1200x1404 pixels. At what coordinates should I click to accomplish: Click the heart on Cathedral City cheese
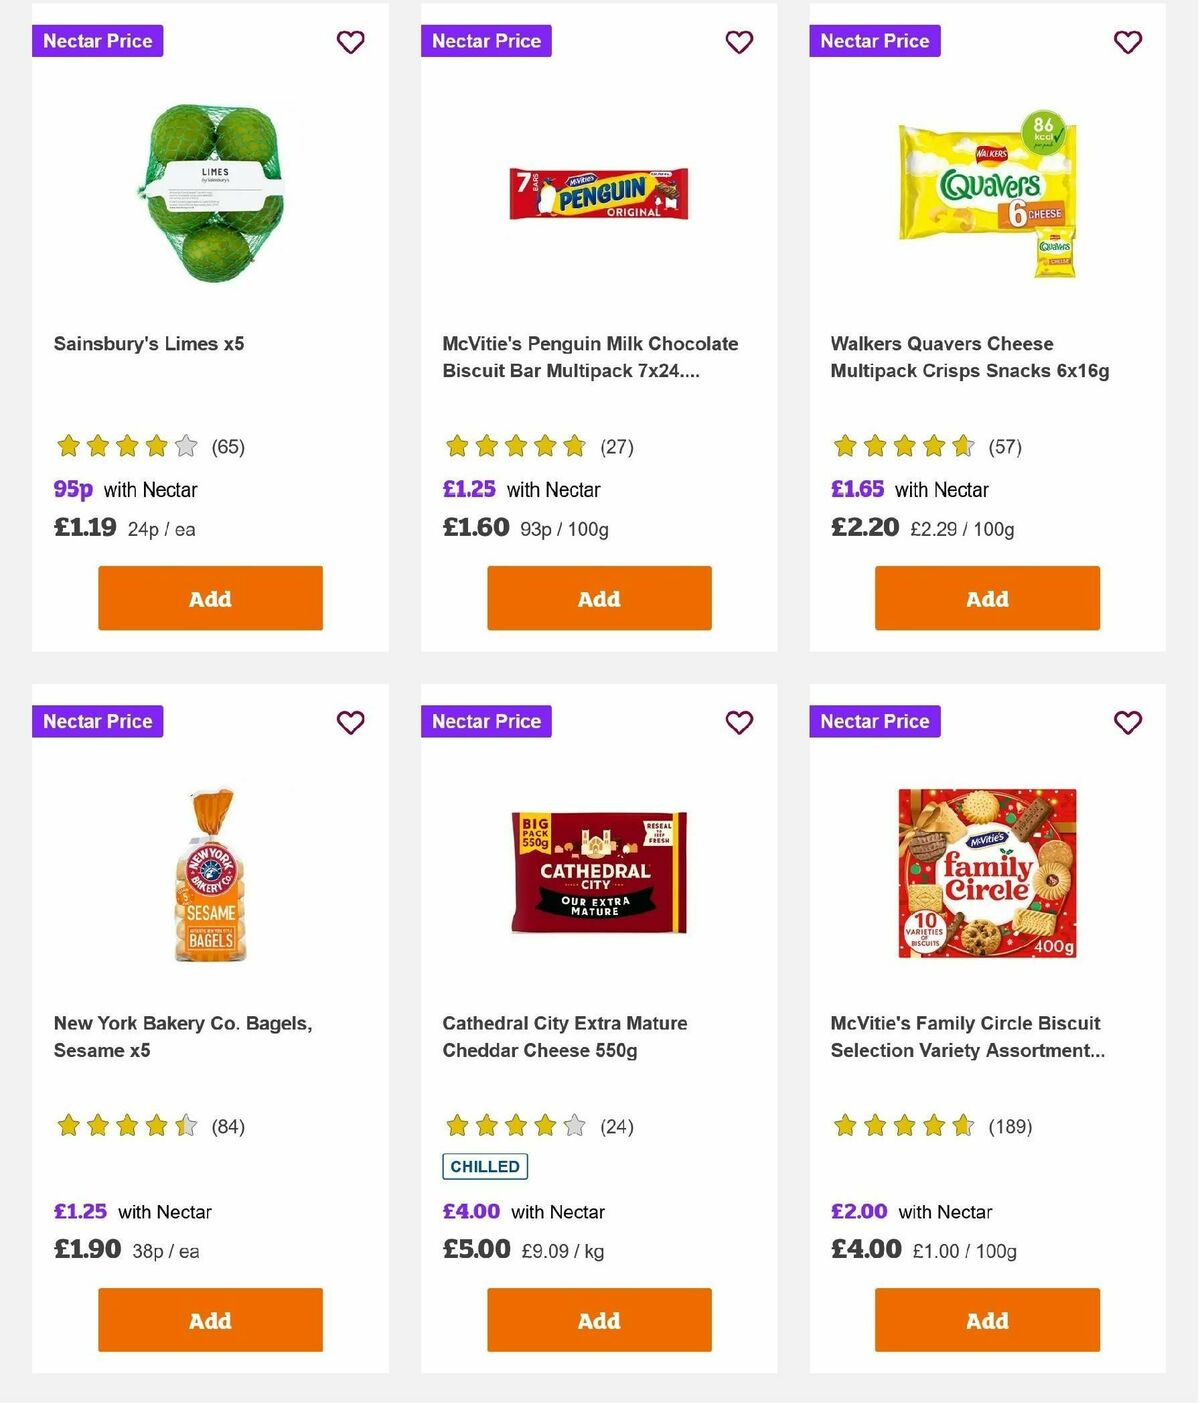pos(739,722)
